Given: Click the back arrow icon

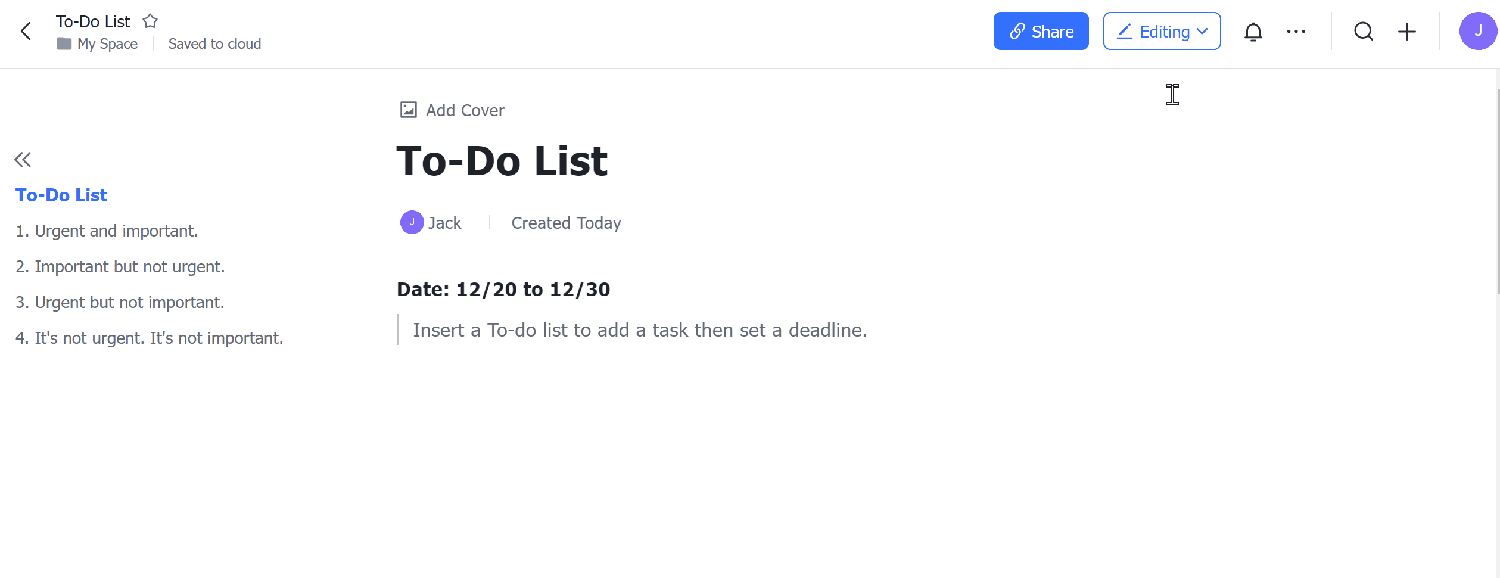Looking at the screenshot, I should pyautogui.click(x=26, y=31).
